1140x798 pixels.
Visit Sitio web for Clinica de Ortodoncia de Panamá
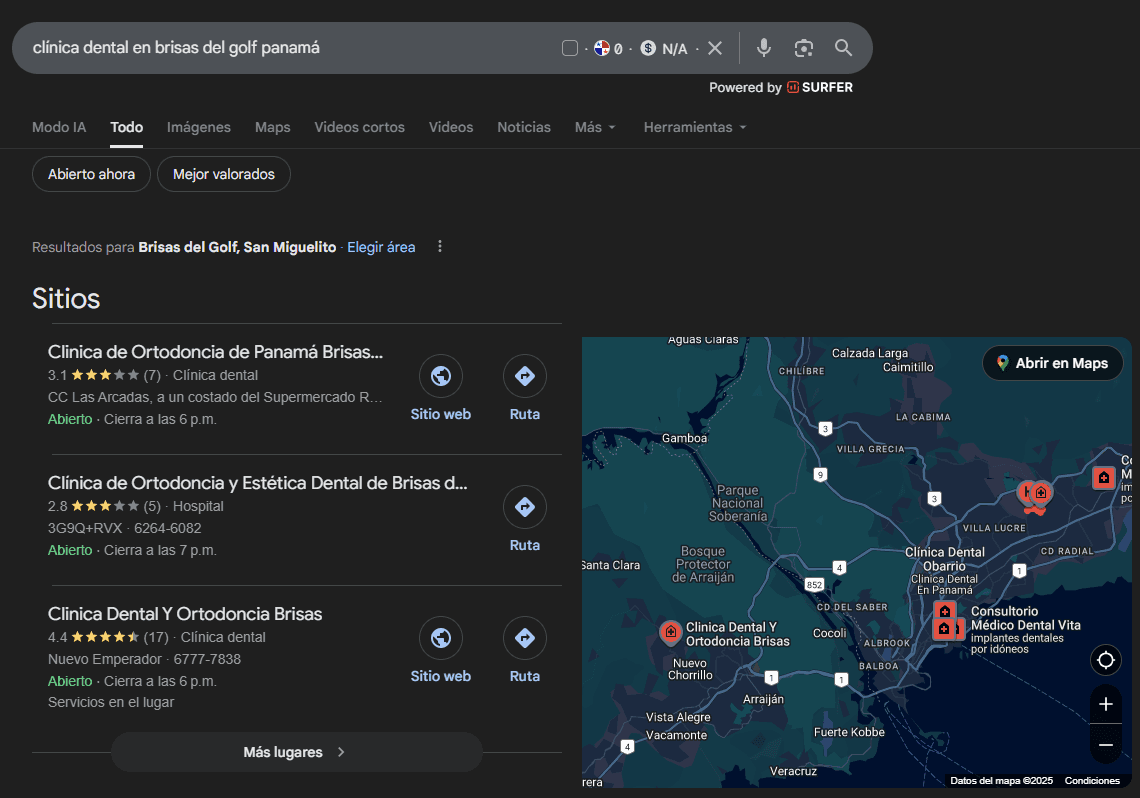tap(441, 389)
